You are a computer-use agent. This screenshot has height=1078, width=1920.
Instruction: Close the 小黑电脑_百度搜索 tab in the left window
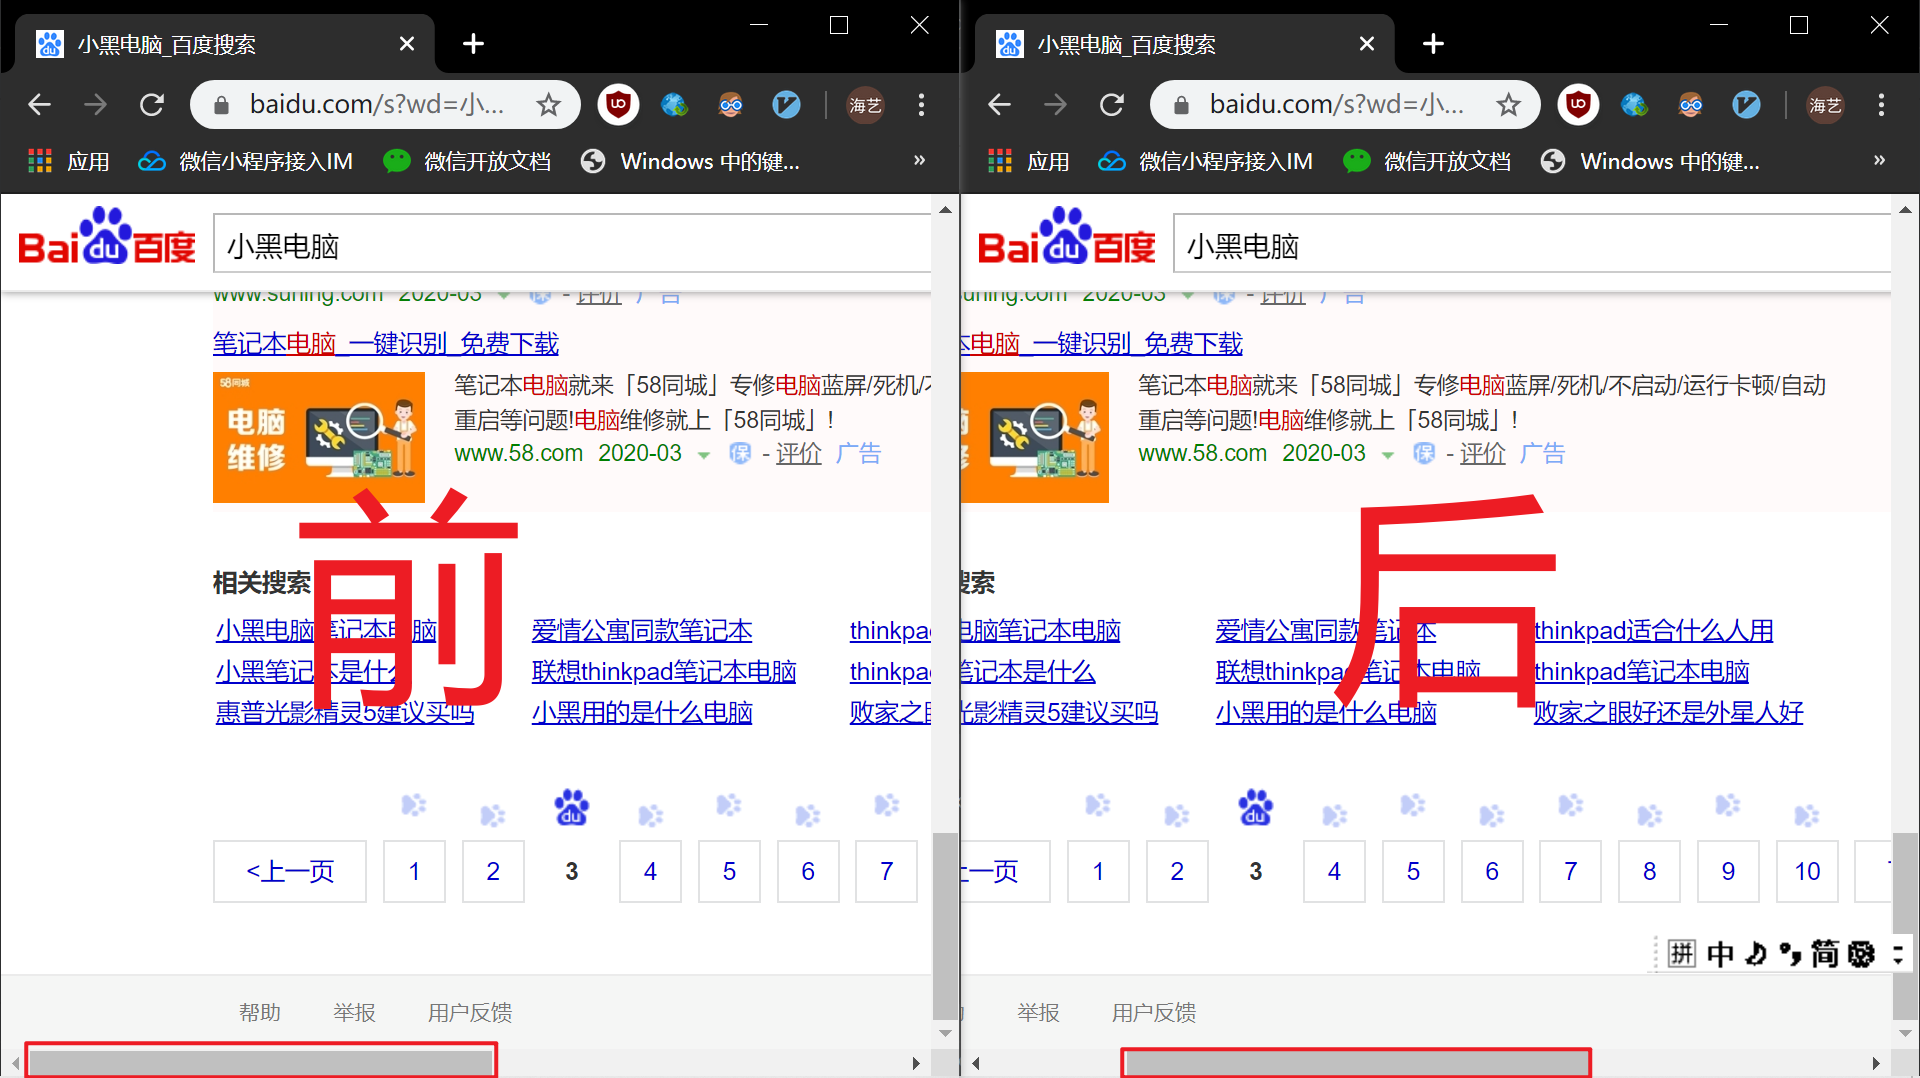click(406, 44)
